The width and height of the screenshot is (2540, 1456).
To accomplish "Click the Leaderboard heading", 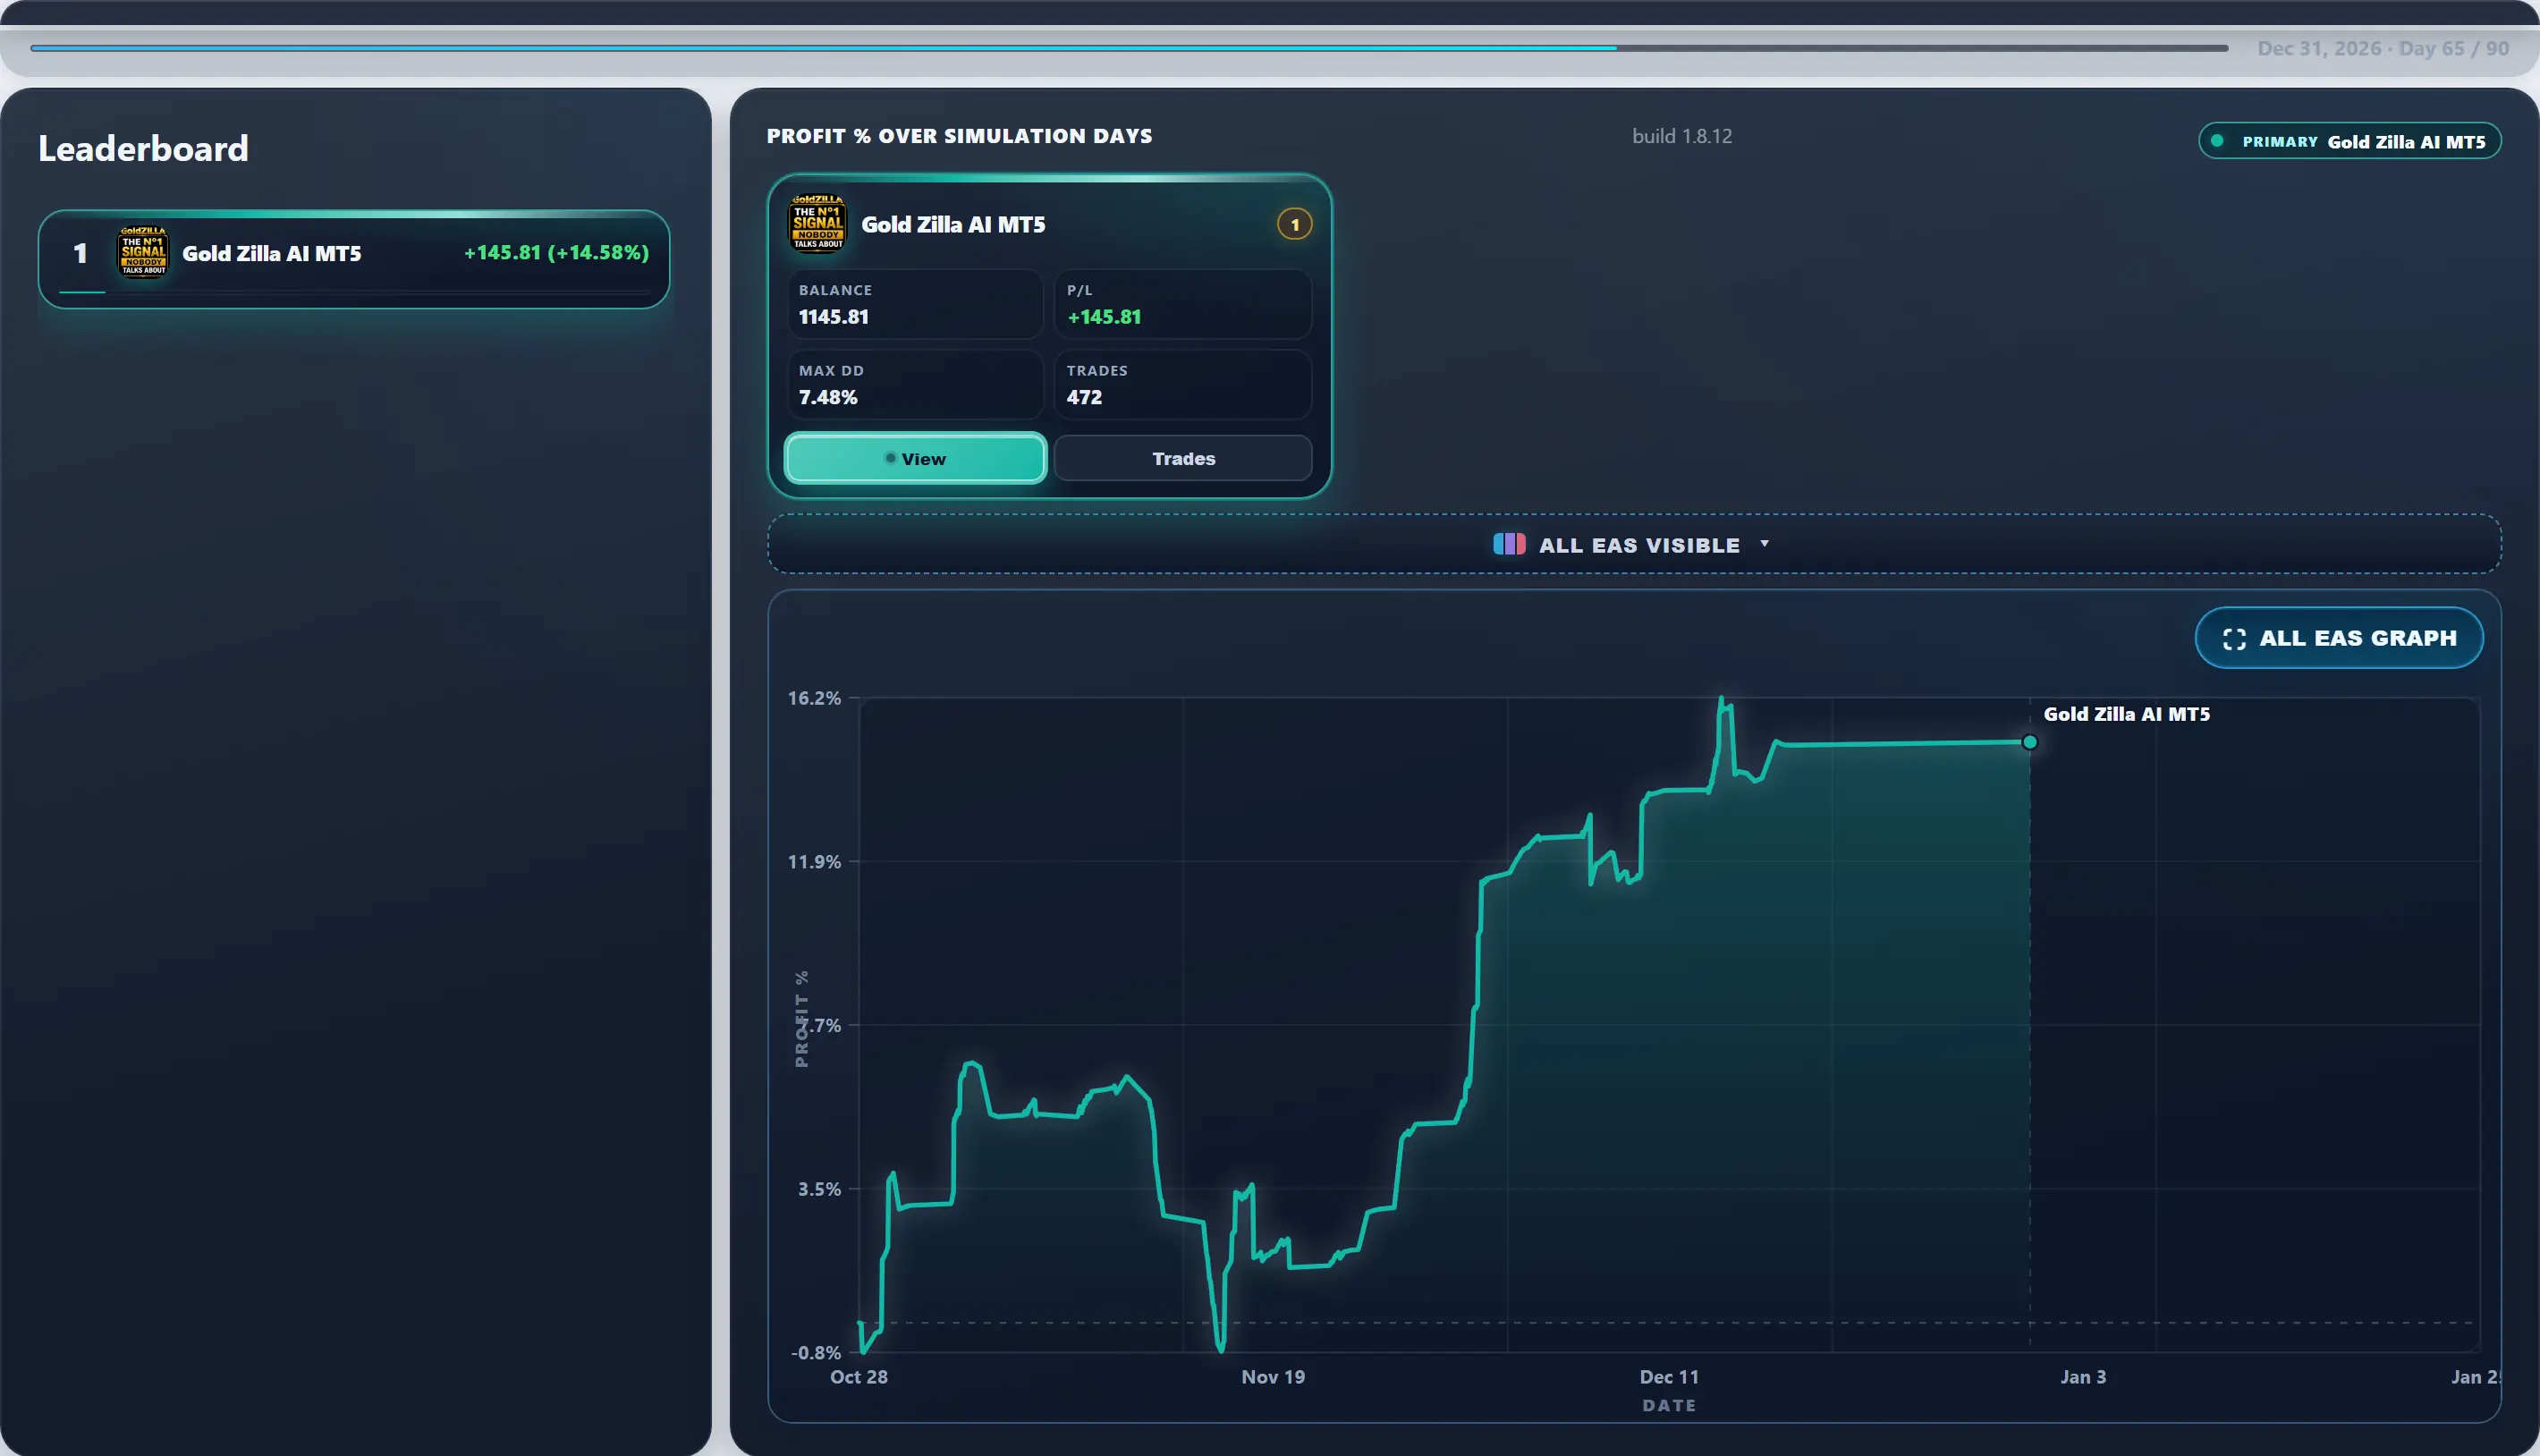I will 143,148.
